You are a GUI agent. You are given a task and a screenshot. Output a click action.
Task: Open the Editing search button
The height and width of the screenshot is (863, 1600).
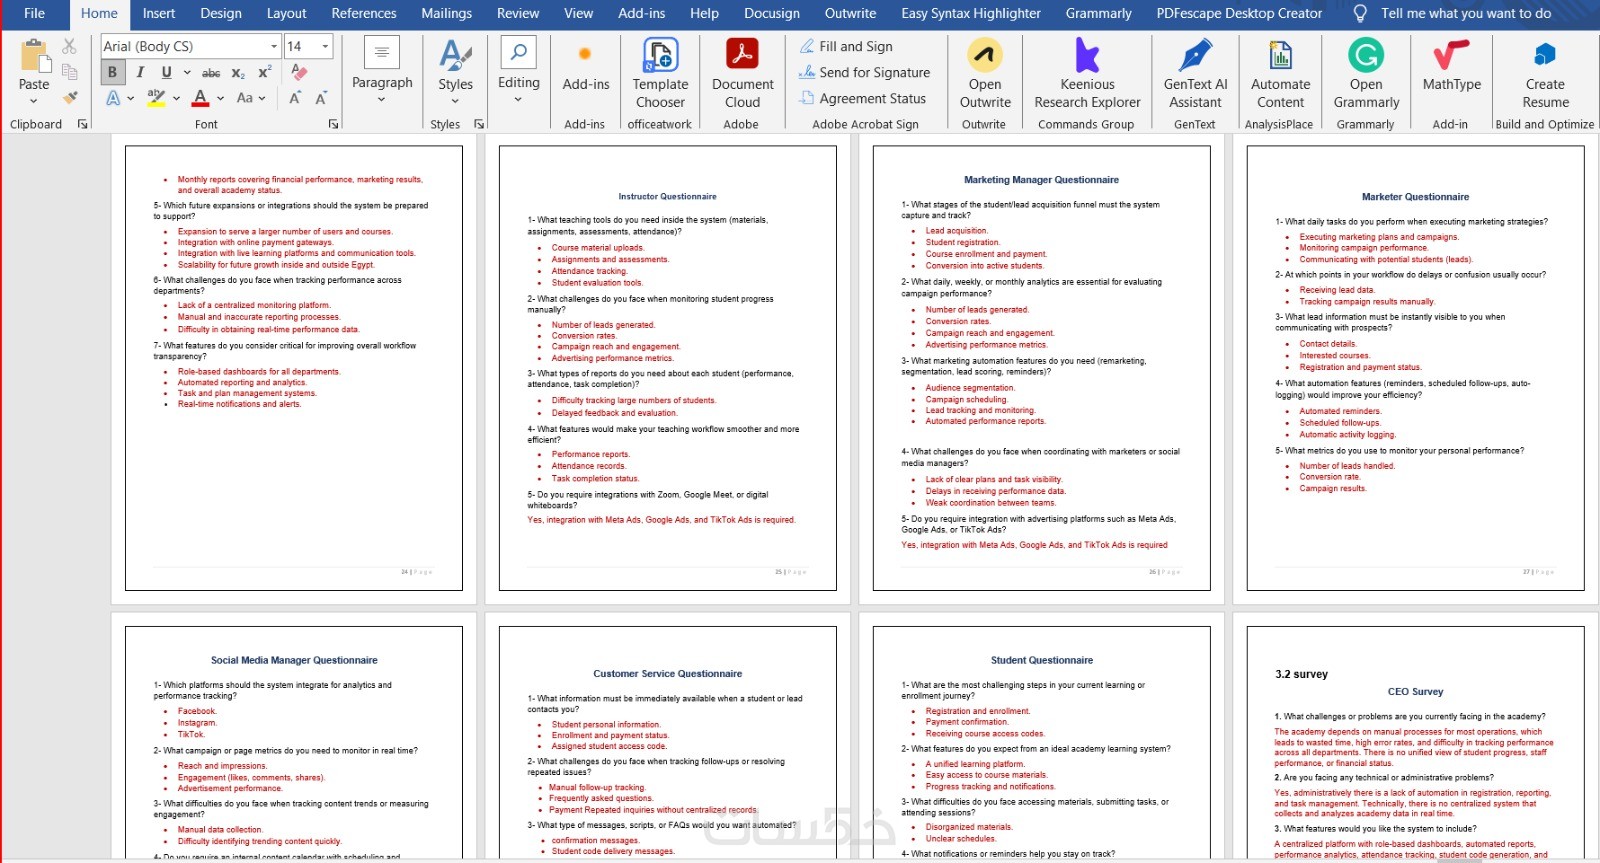(x=519, y=70)
